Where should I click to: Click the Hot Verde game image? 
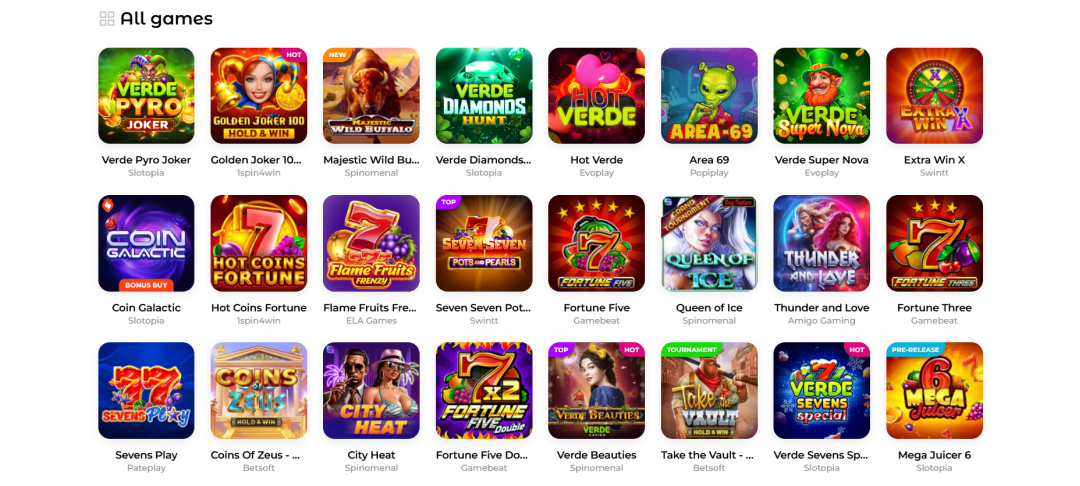596,96
